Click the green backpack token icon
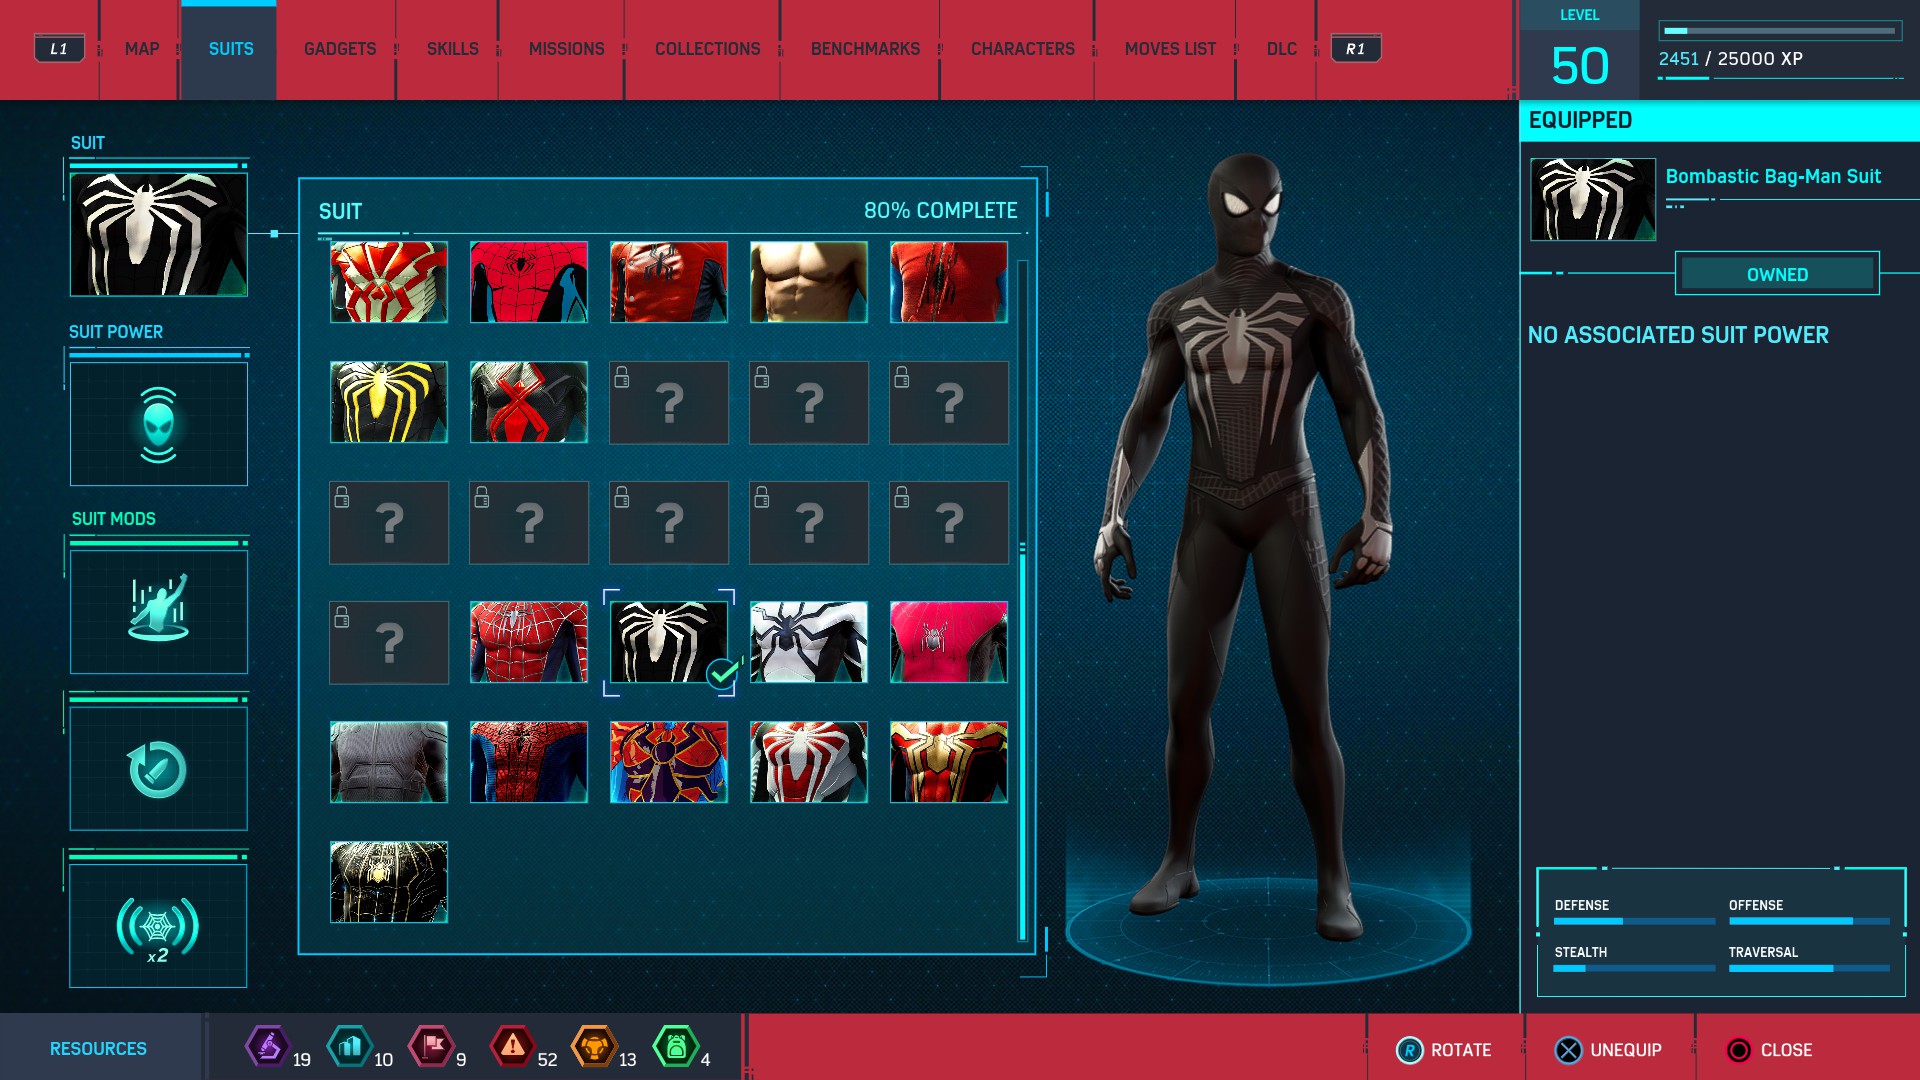 675,1047
